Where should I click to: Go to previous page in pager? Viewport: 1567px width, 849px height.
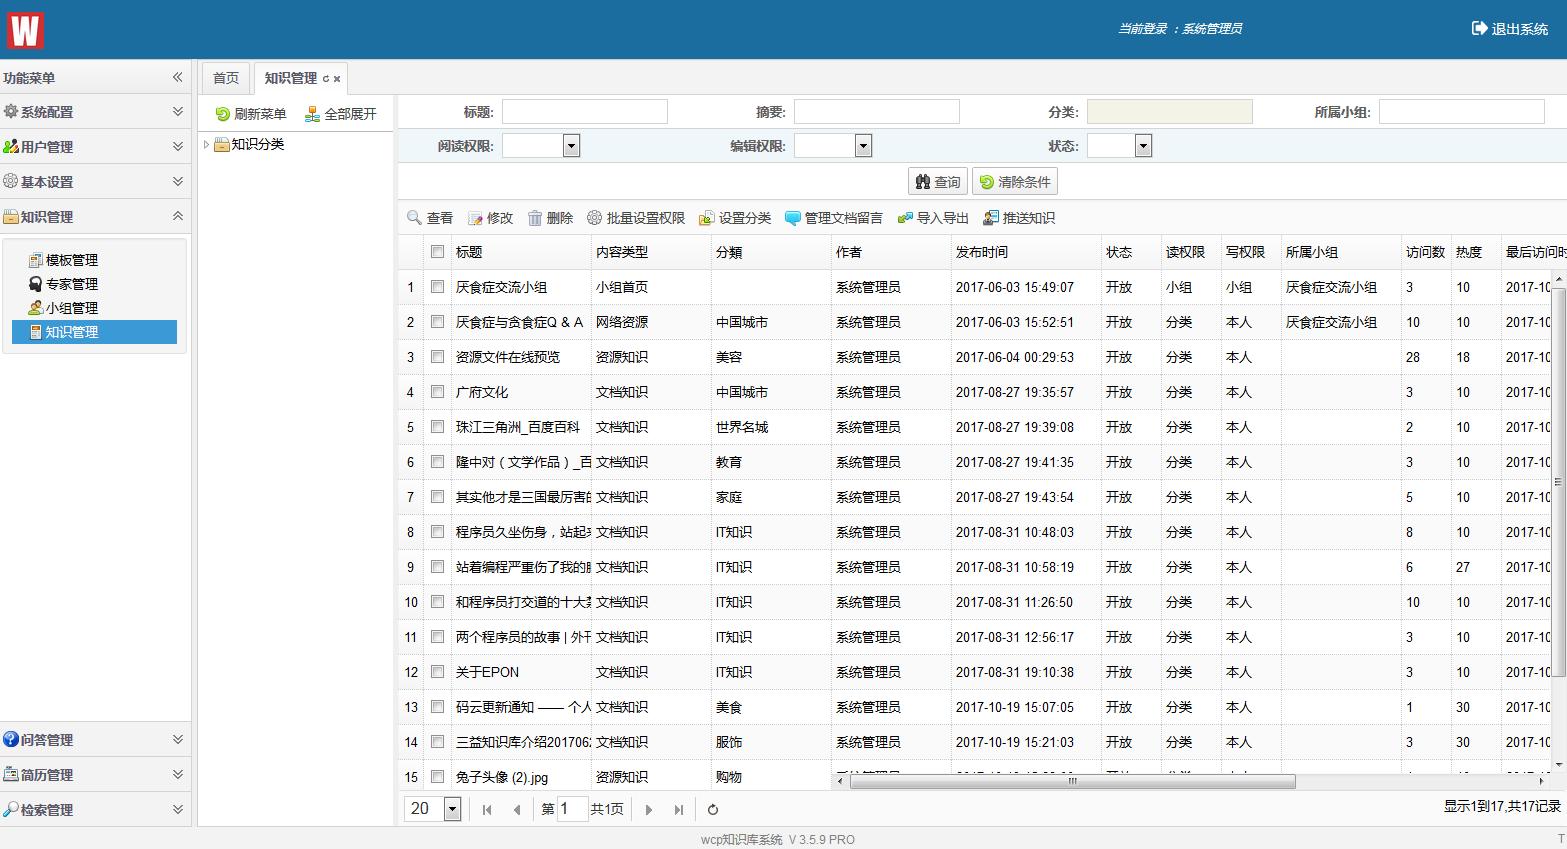click(x=517, y=810)
